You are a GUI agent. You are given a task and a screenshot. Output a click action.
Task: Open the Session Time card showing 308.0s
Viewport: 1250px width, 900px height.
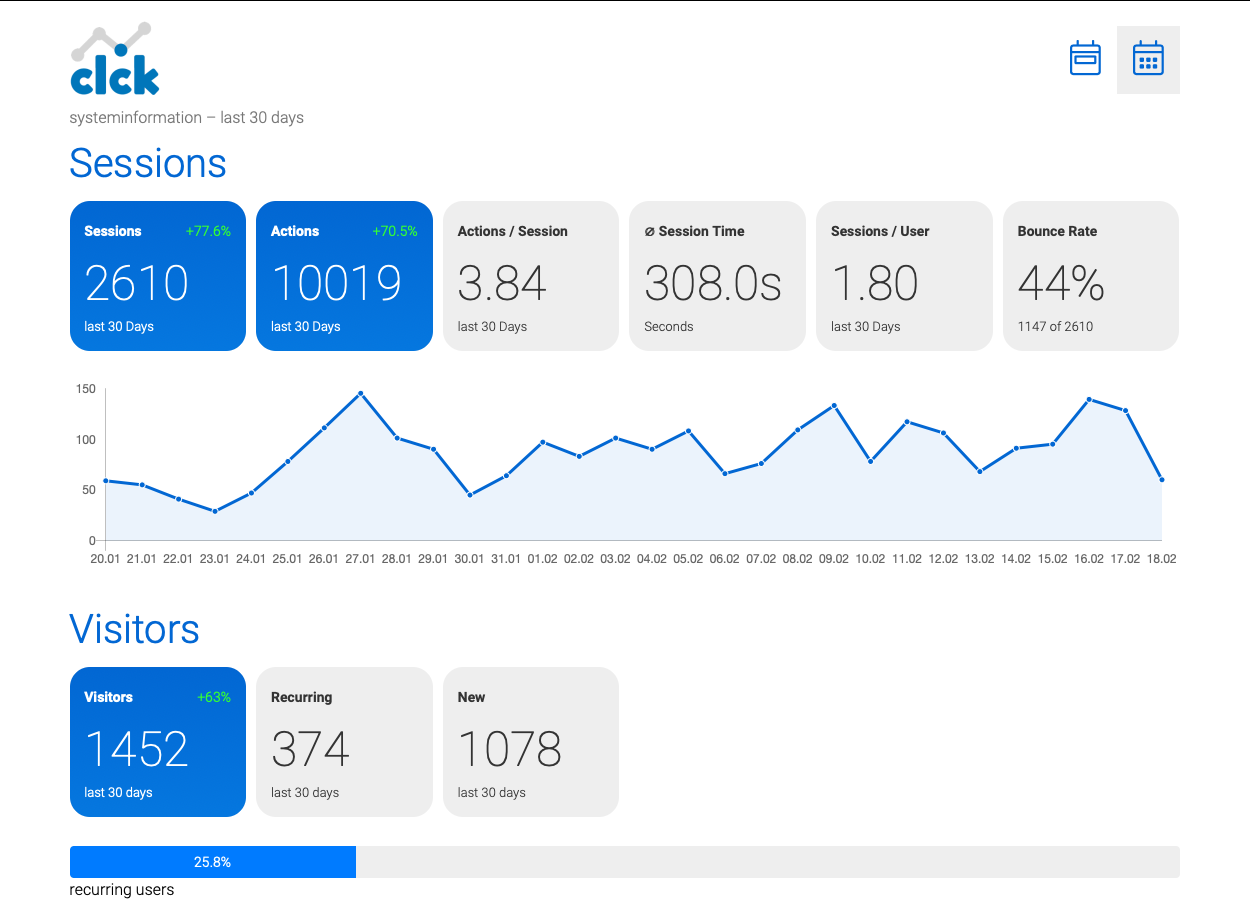pos(717,276)
